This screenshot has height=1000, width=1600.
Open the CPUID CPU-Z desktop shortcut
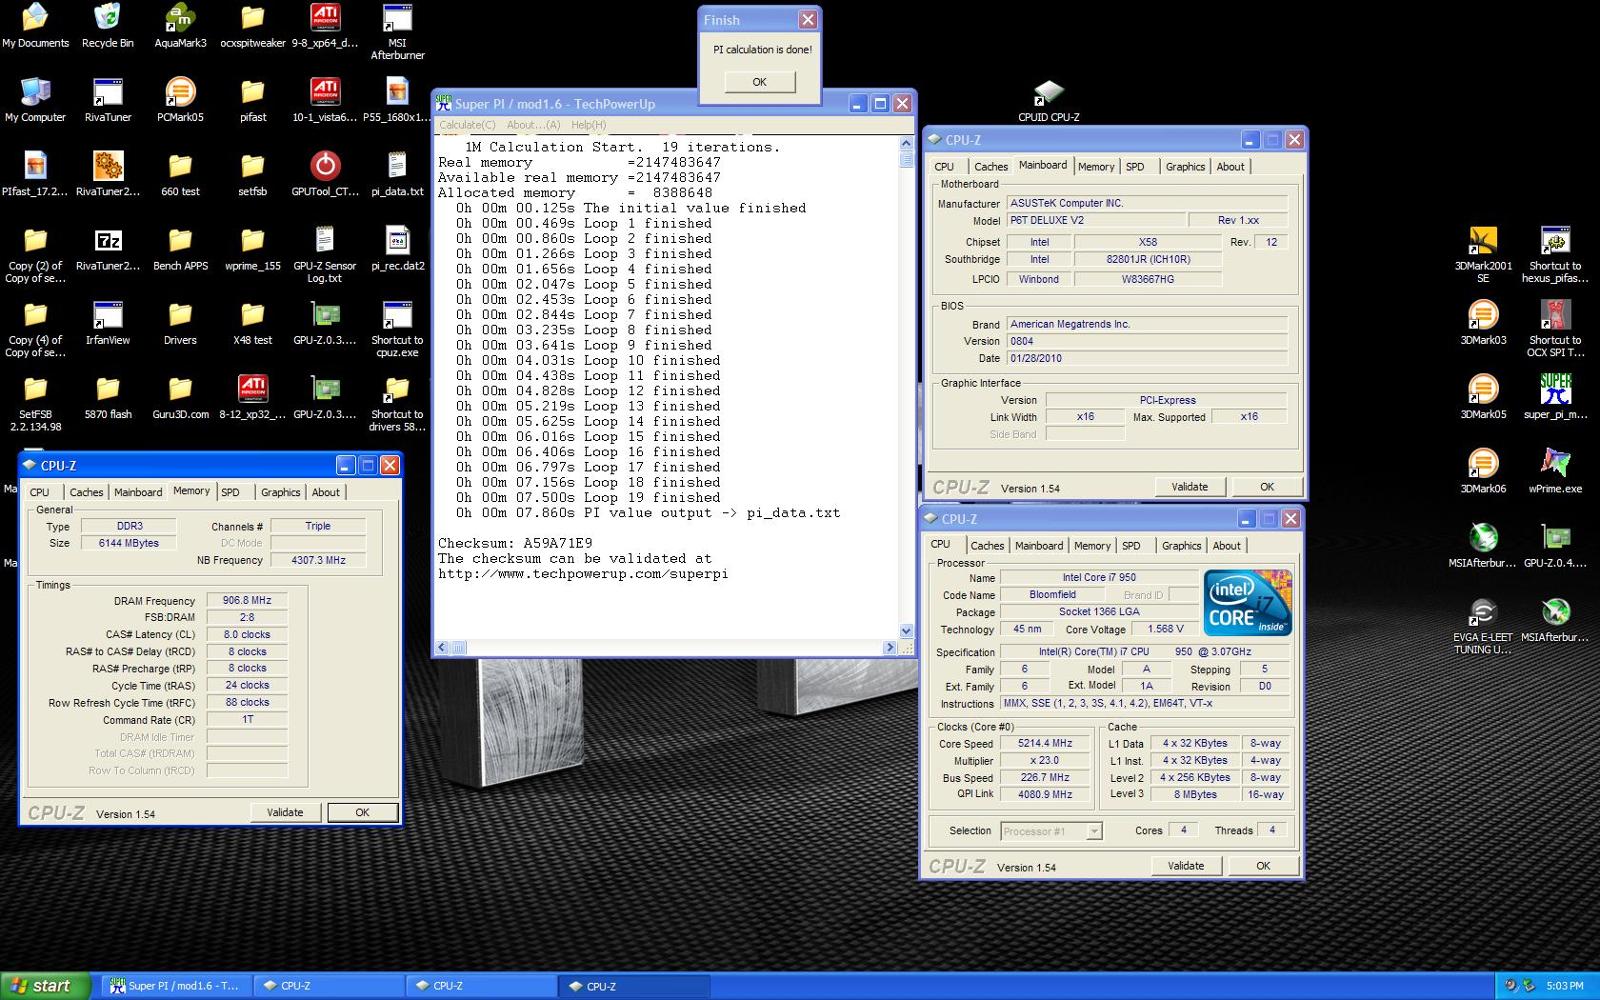point(1048,100)
